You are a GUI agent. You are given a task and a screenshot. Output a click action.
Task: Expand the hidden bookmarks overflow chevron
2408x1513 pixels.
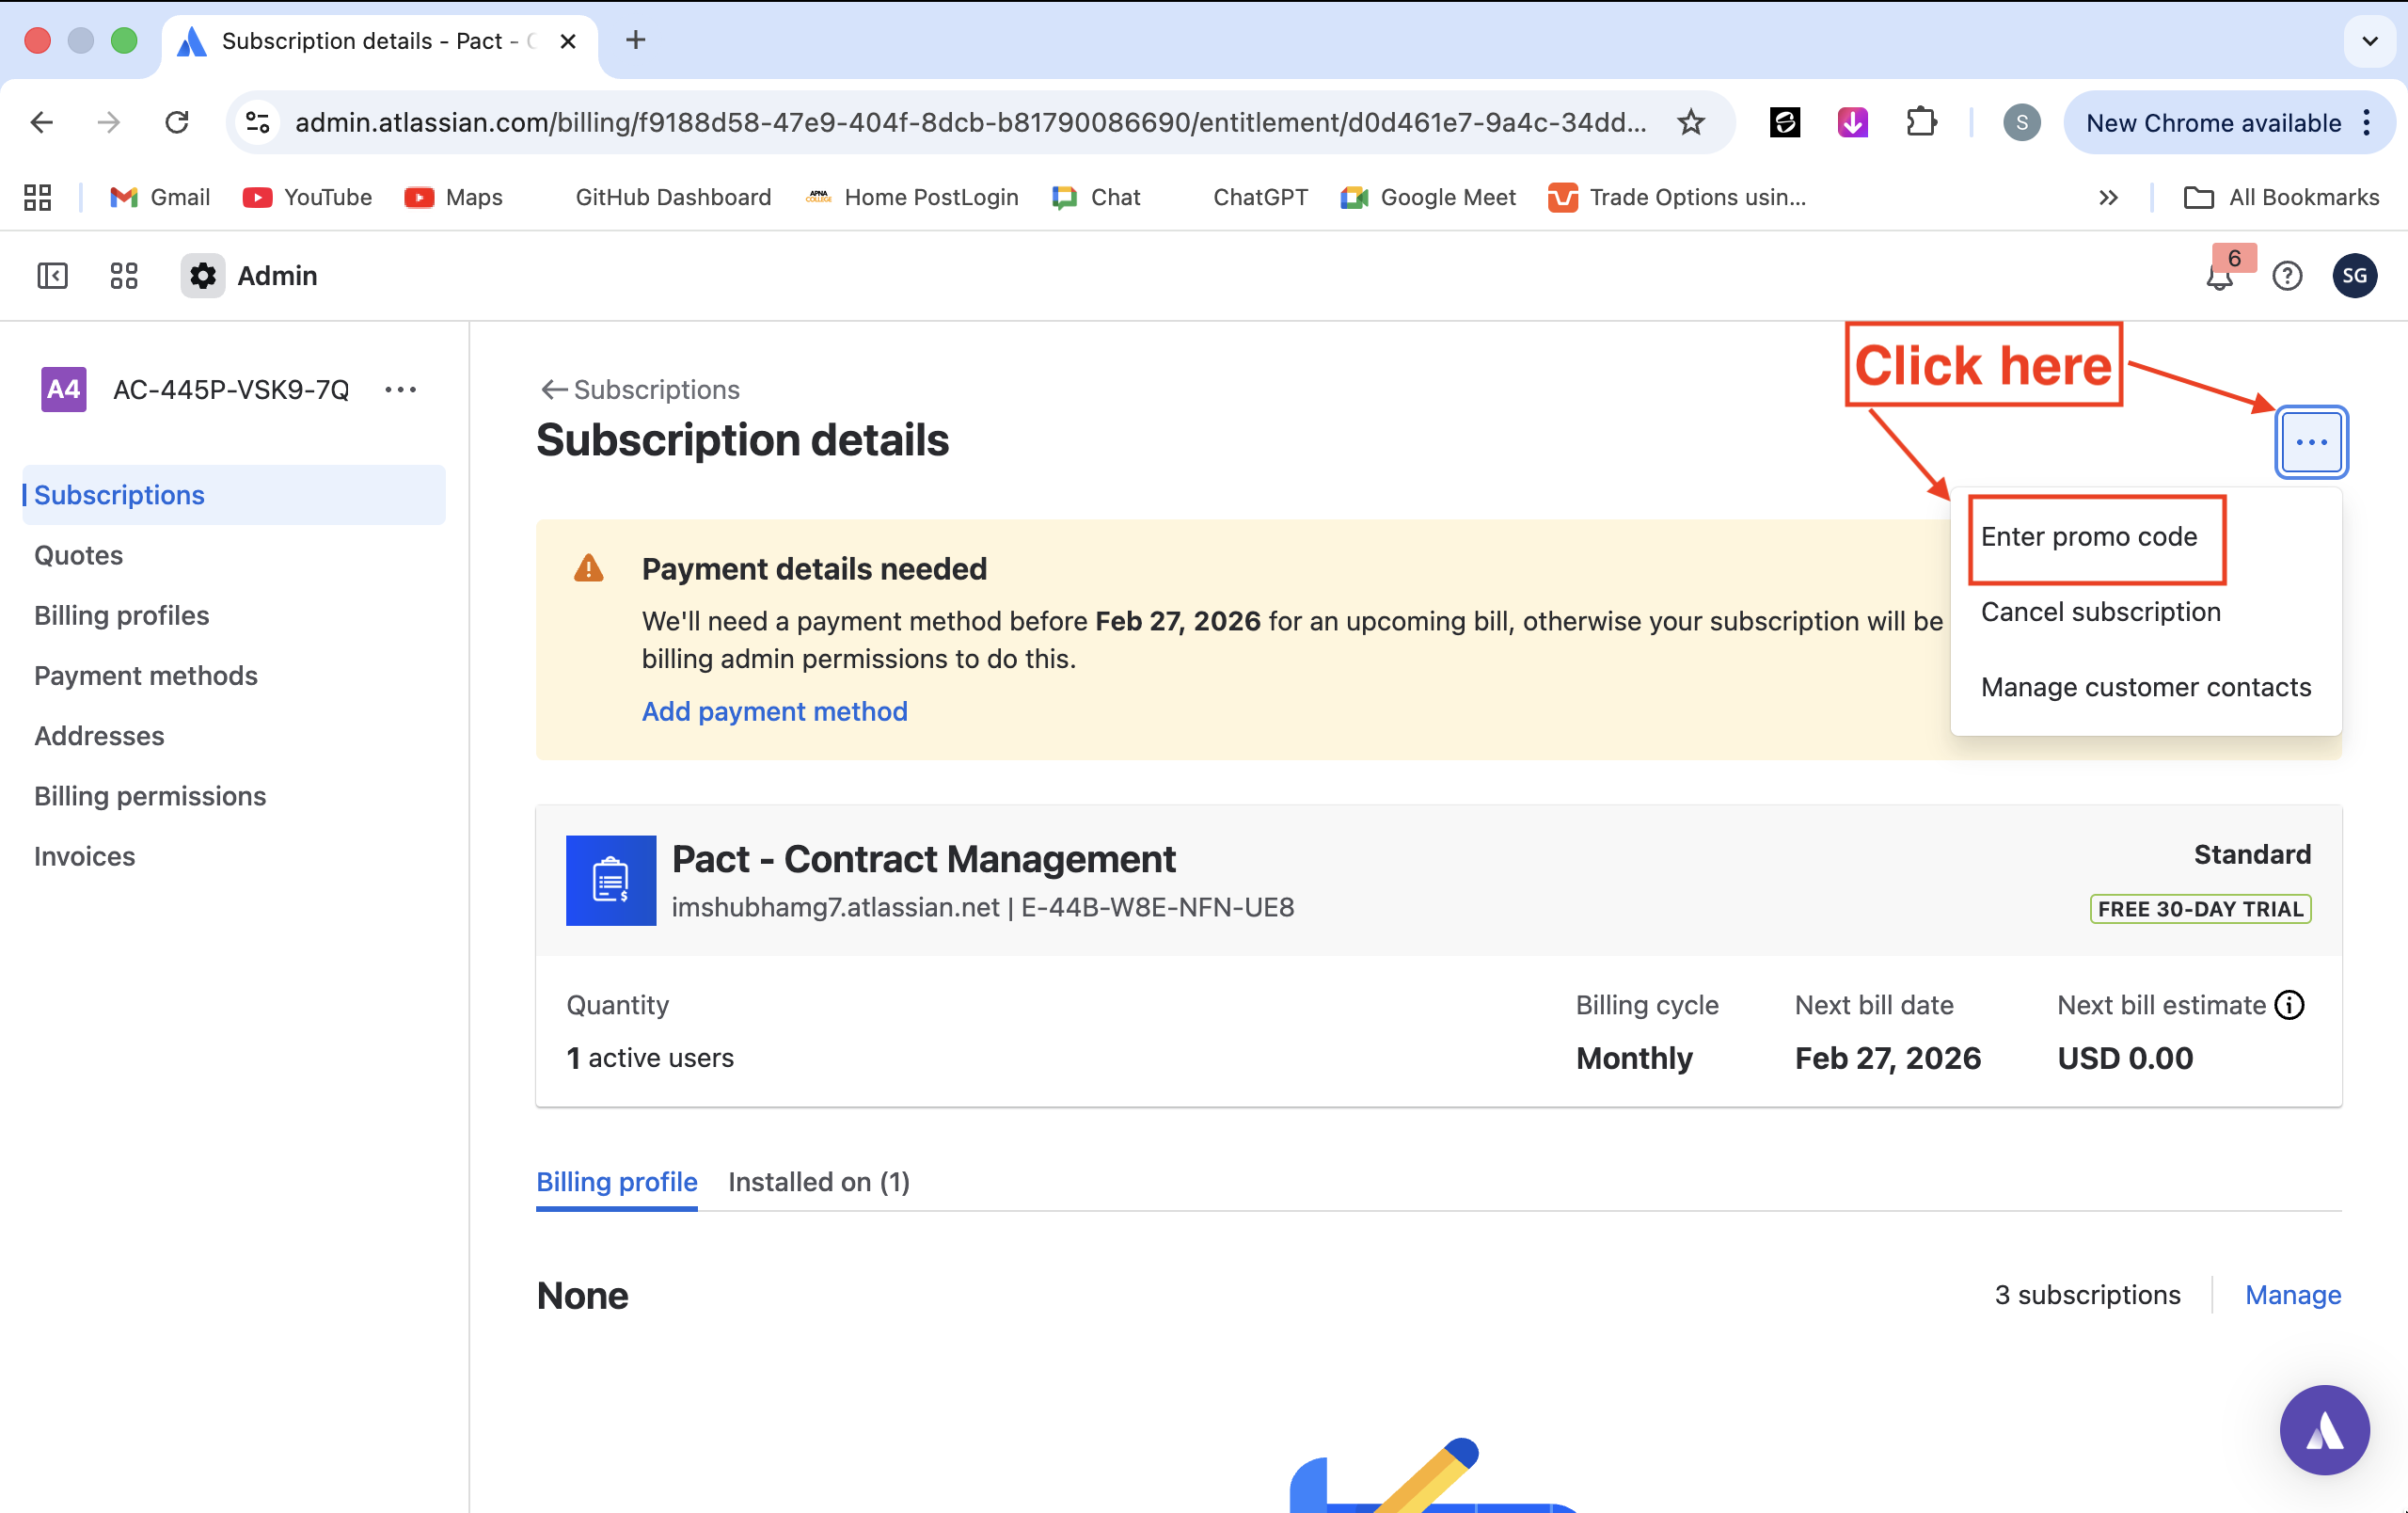pyautogui.click(x=2108, y=198)
